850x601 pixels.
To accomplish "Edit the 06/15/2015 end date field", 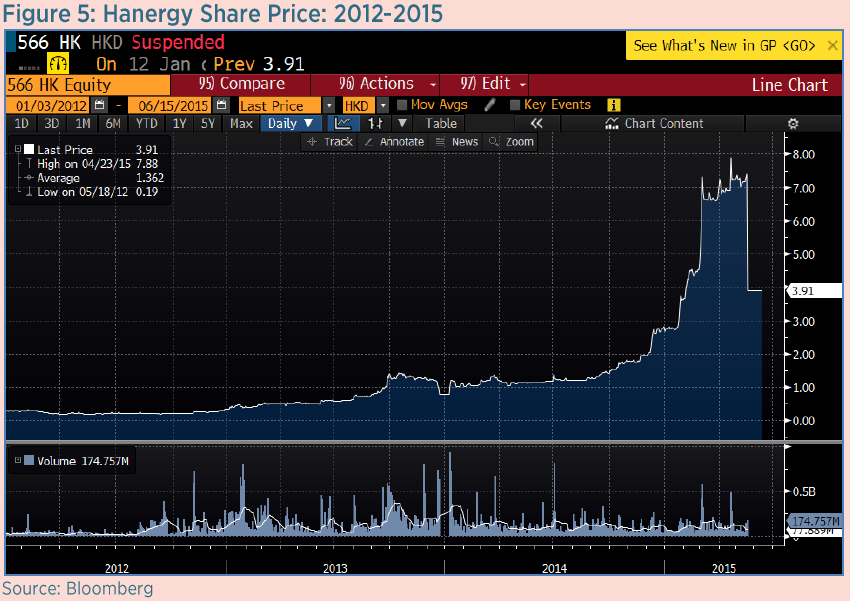I will pos(171,105).
